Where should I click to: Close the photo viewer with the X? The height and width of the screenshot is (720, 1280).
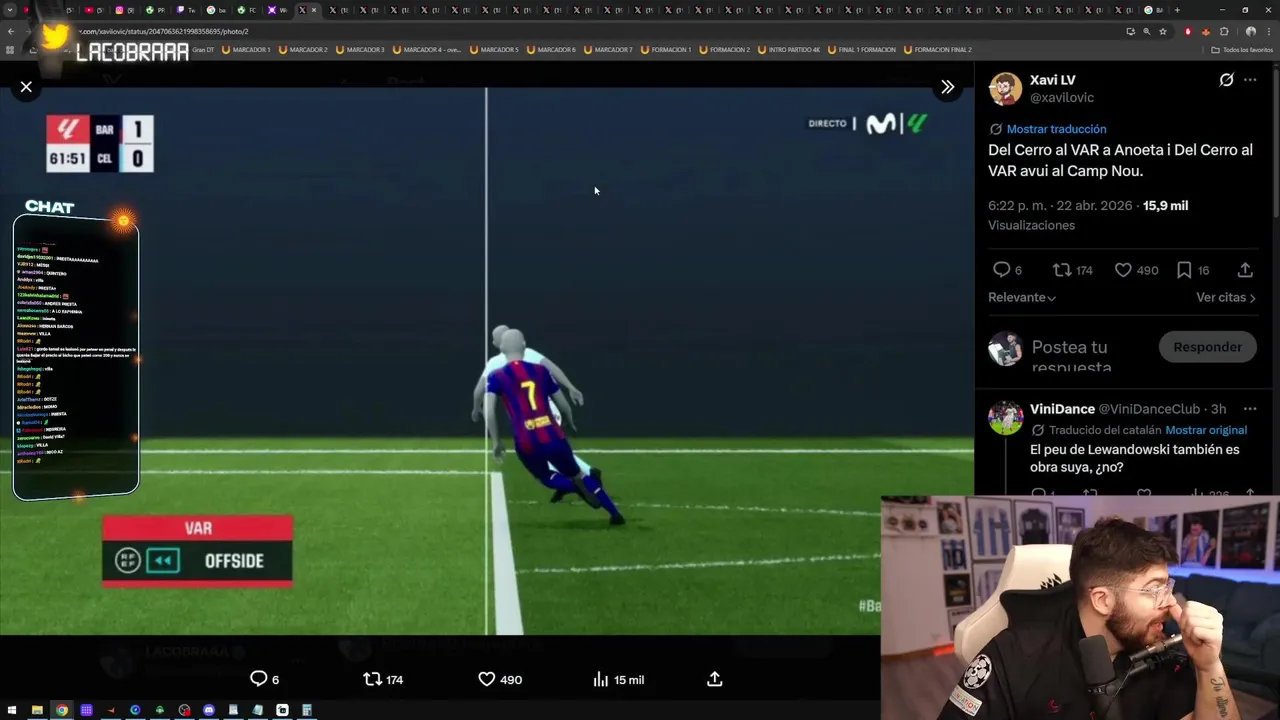(26, 87)
